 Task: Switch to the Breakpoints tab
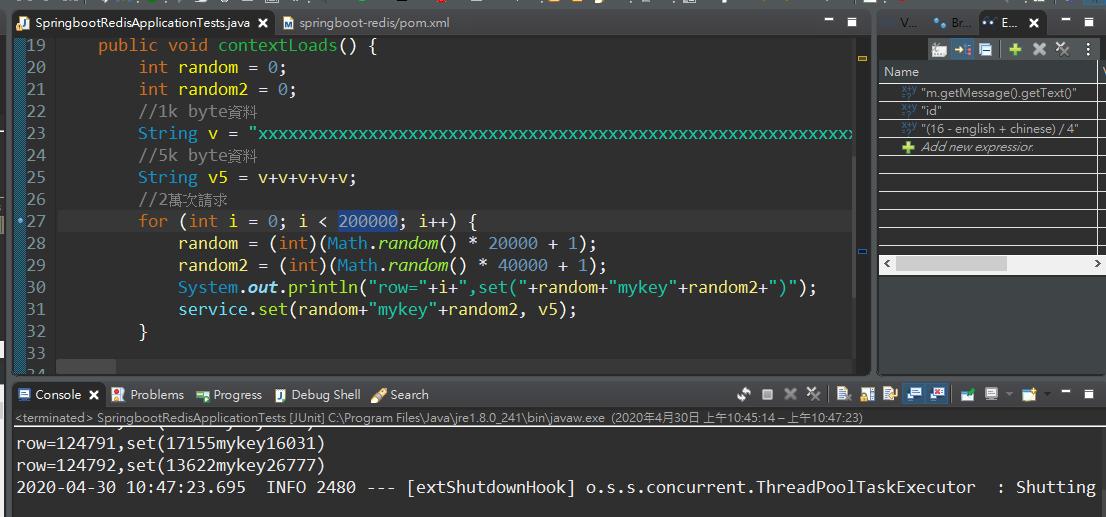(952, 23)
